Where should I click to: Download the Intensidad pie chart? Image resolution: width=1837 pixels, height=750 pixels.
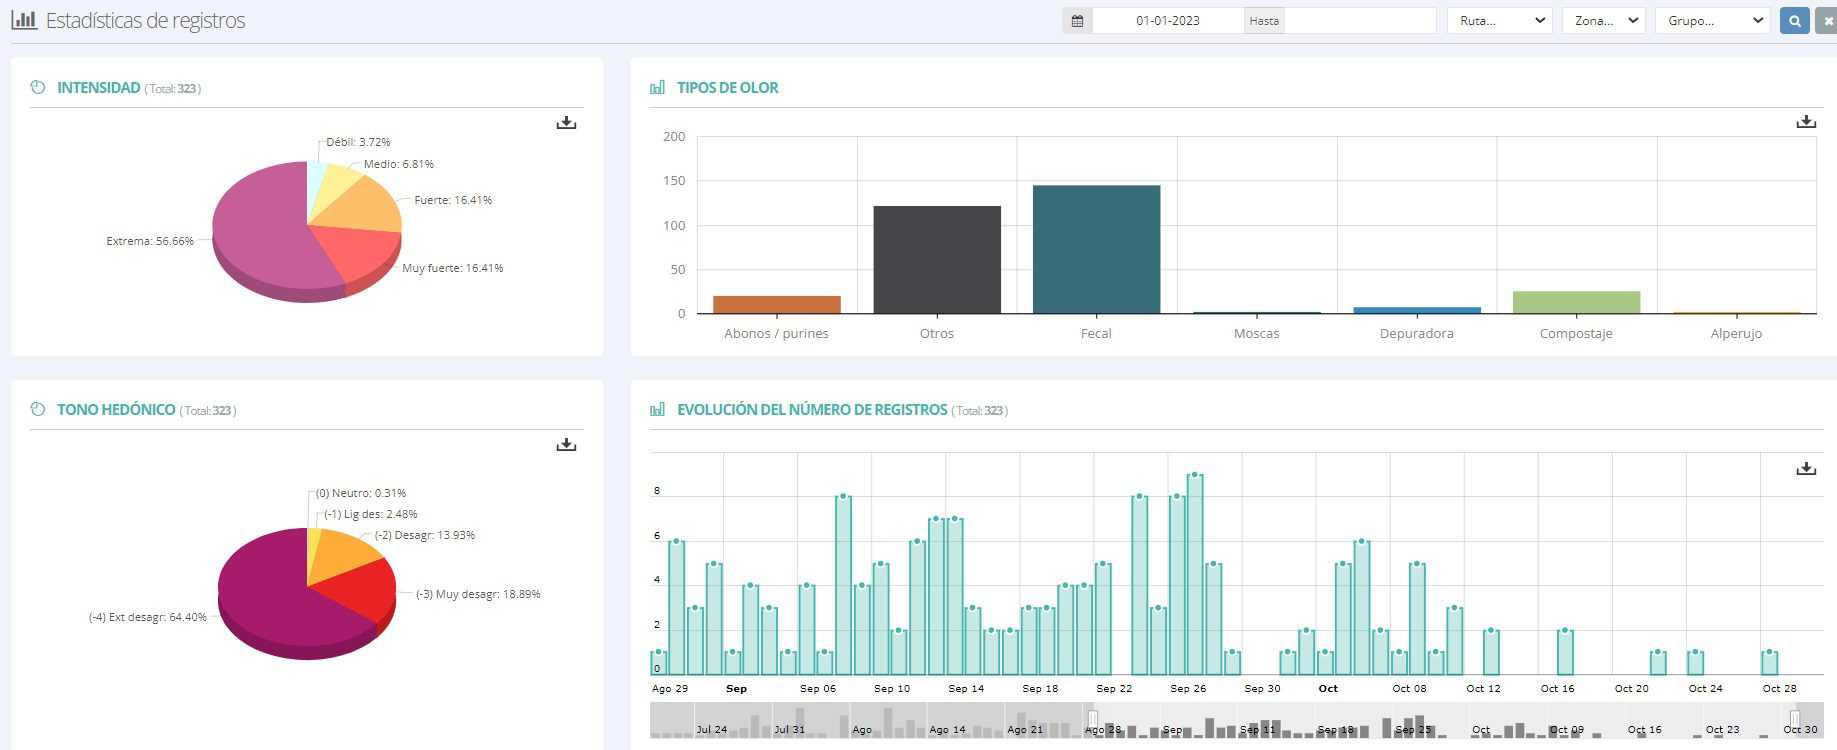[x=566, y=122]
